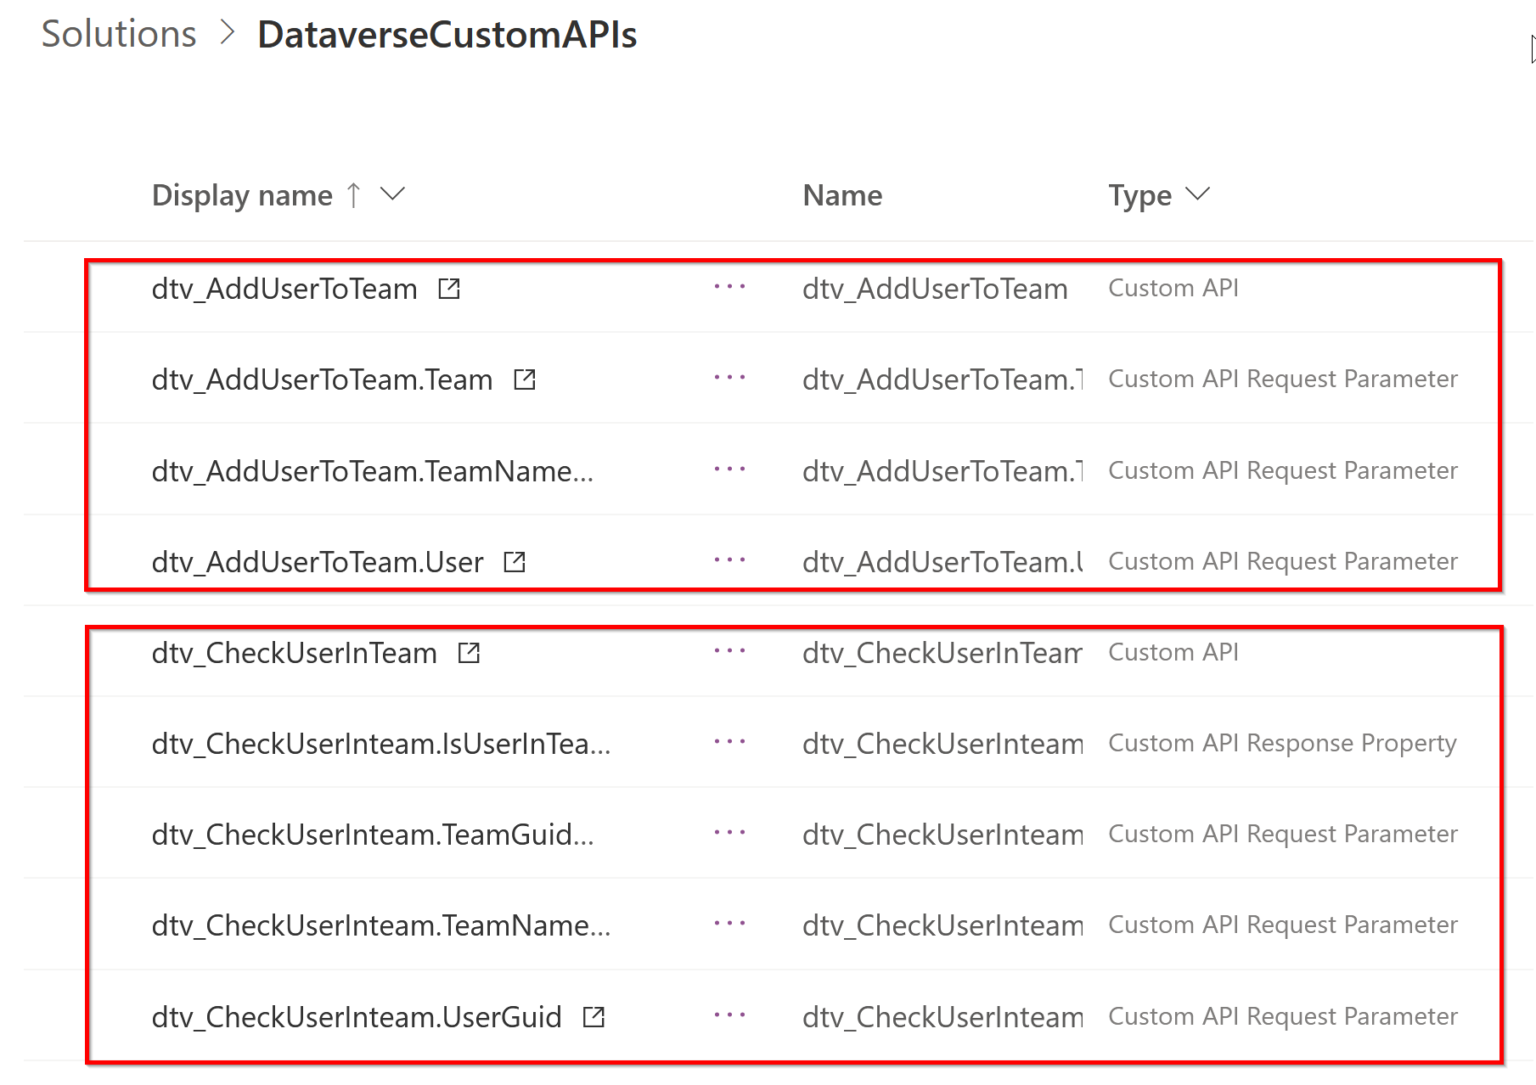Select the dtv_AddUserToTeam.Team row

322,379
